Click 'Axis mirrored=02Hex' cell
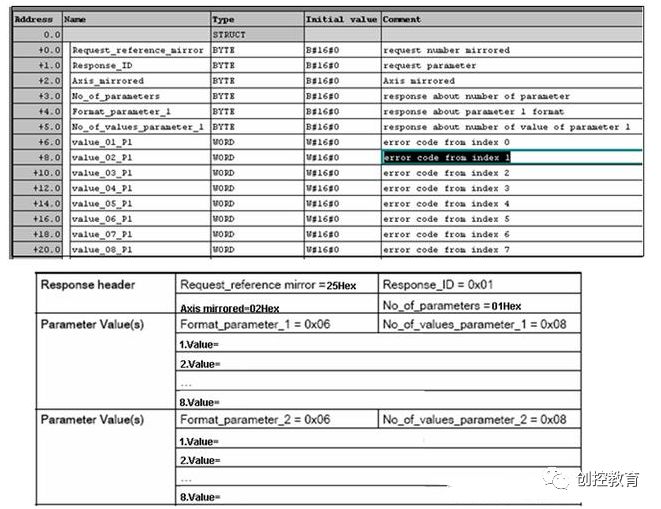 point(277,304)
